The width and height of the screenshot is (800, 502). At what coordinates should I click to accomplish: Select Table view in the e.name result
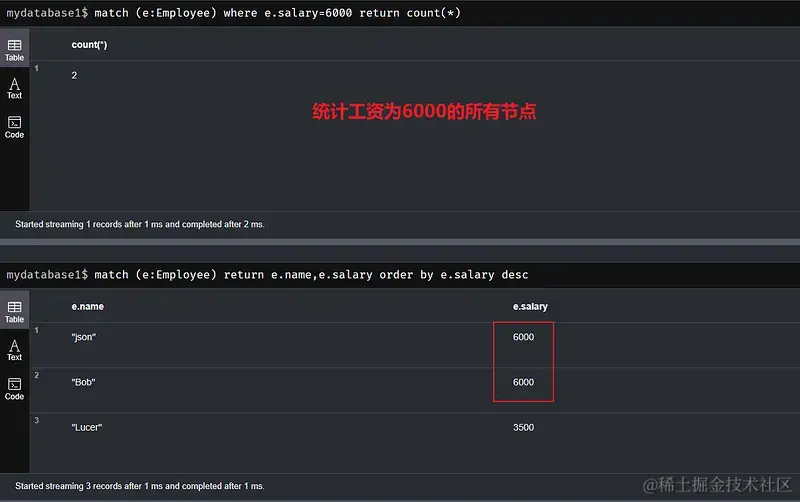(14, 312)
